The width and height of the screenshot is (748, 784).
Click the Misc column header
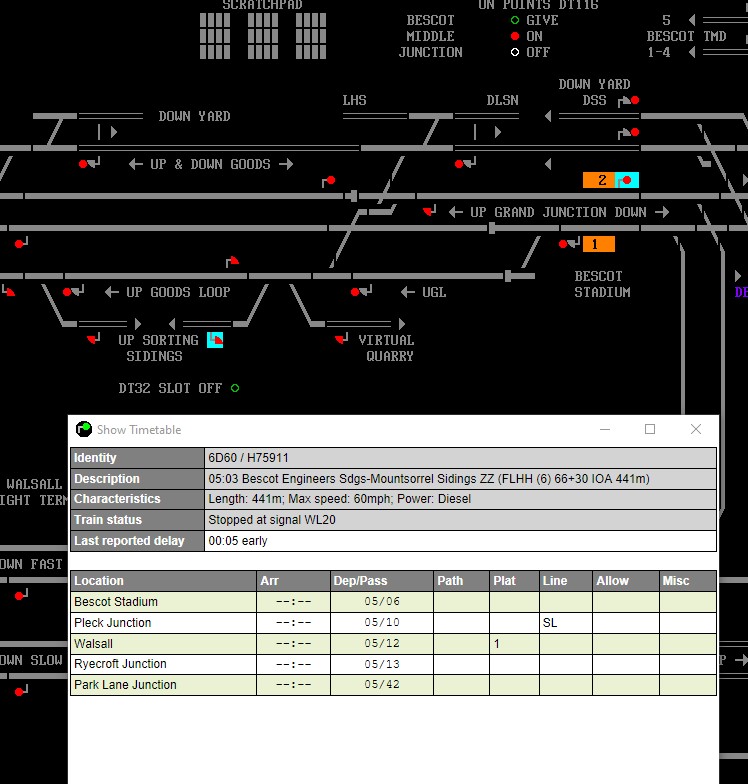(x=688, y=581)
